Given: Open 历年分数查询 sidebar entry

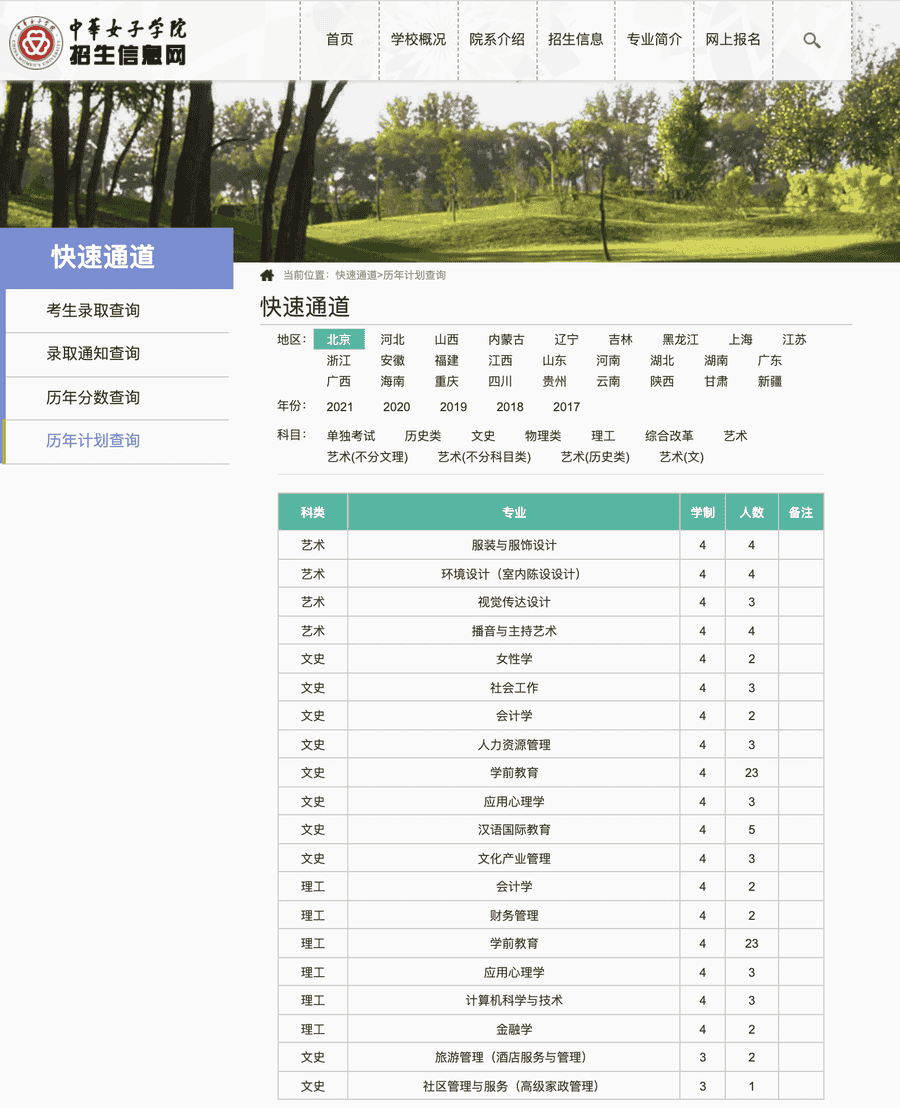Looking at the screenshot, I should 93,397.
